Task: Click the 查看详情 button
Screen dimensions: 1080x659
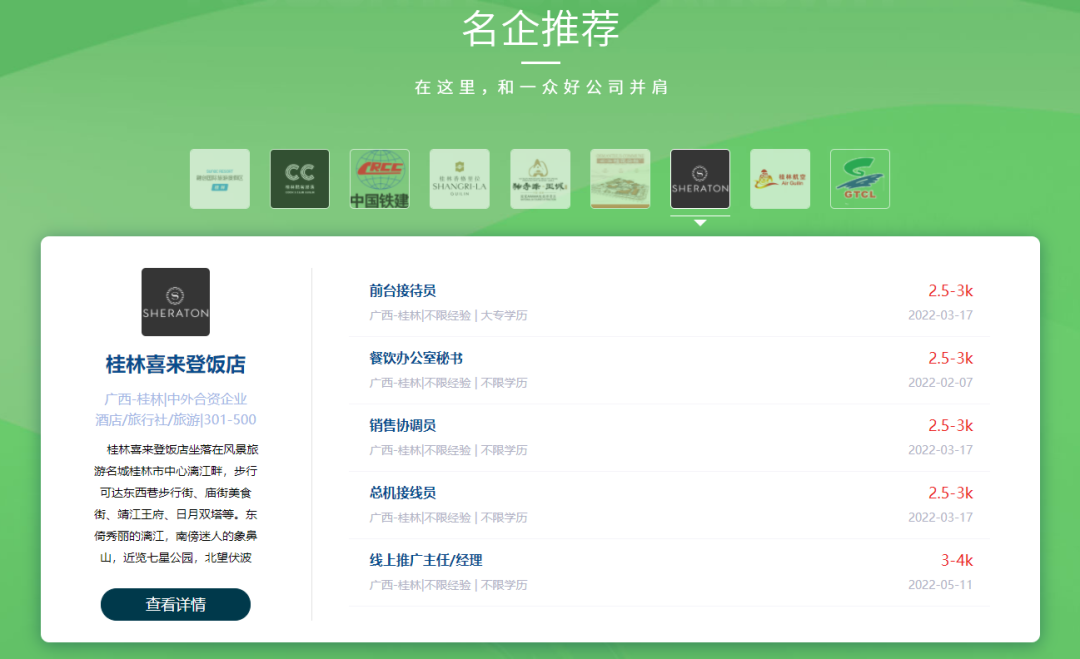Action: pyautogui.click(x=176, y=604)
